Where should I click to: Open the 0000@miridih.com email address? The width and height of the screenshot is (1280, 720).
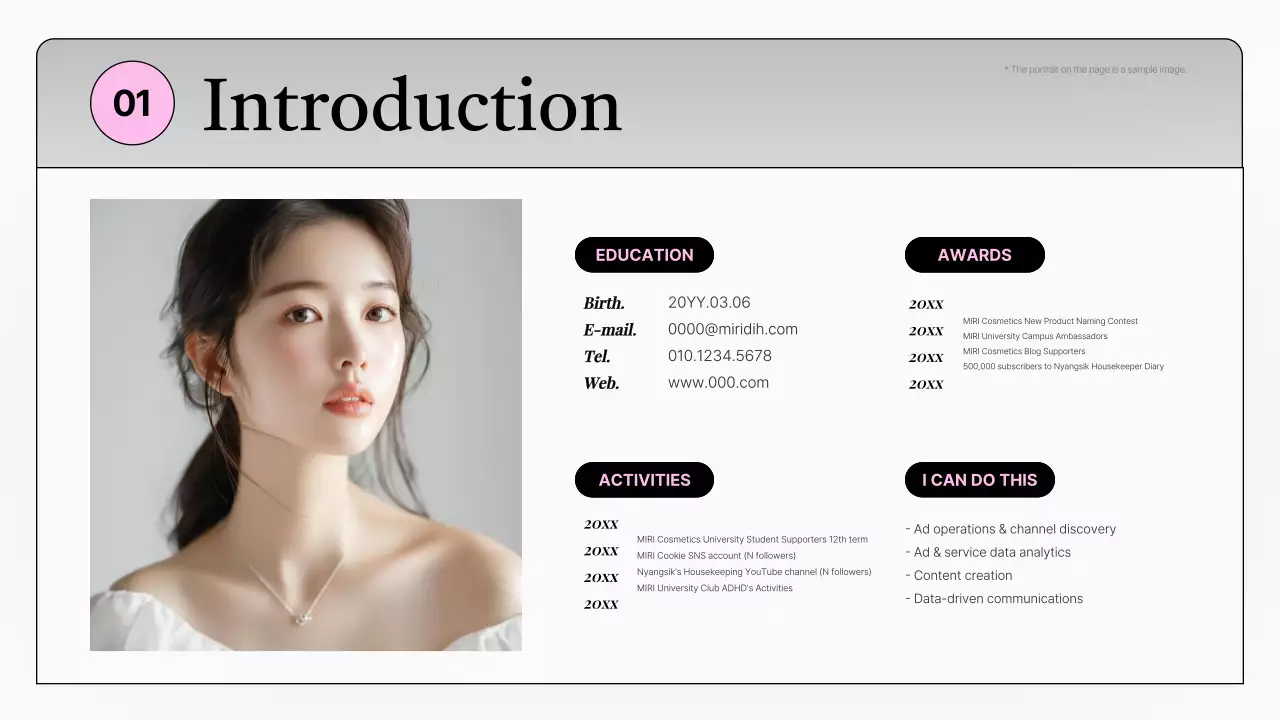tap(732, 329)
